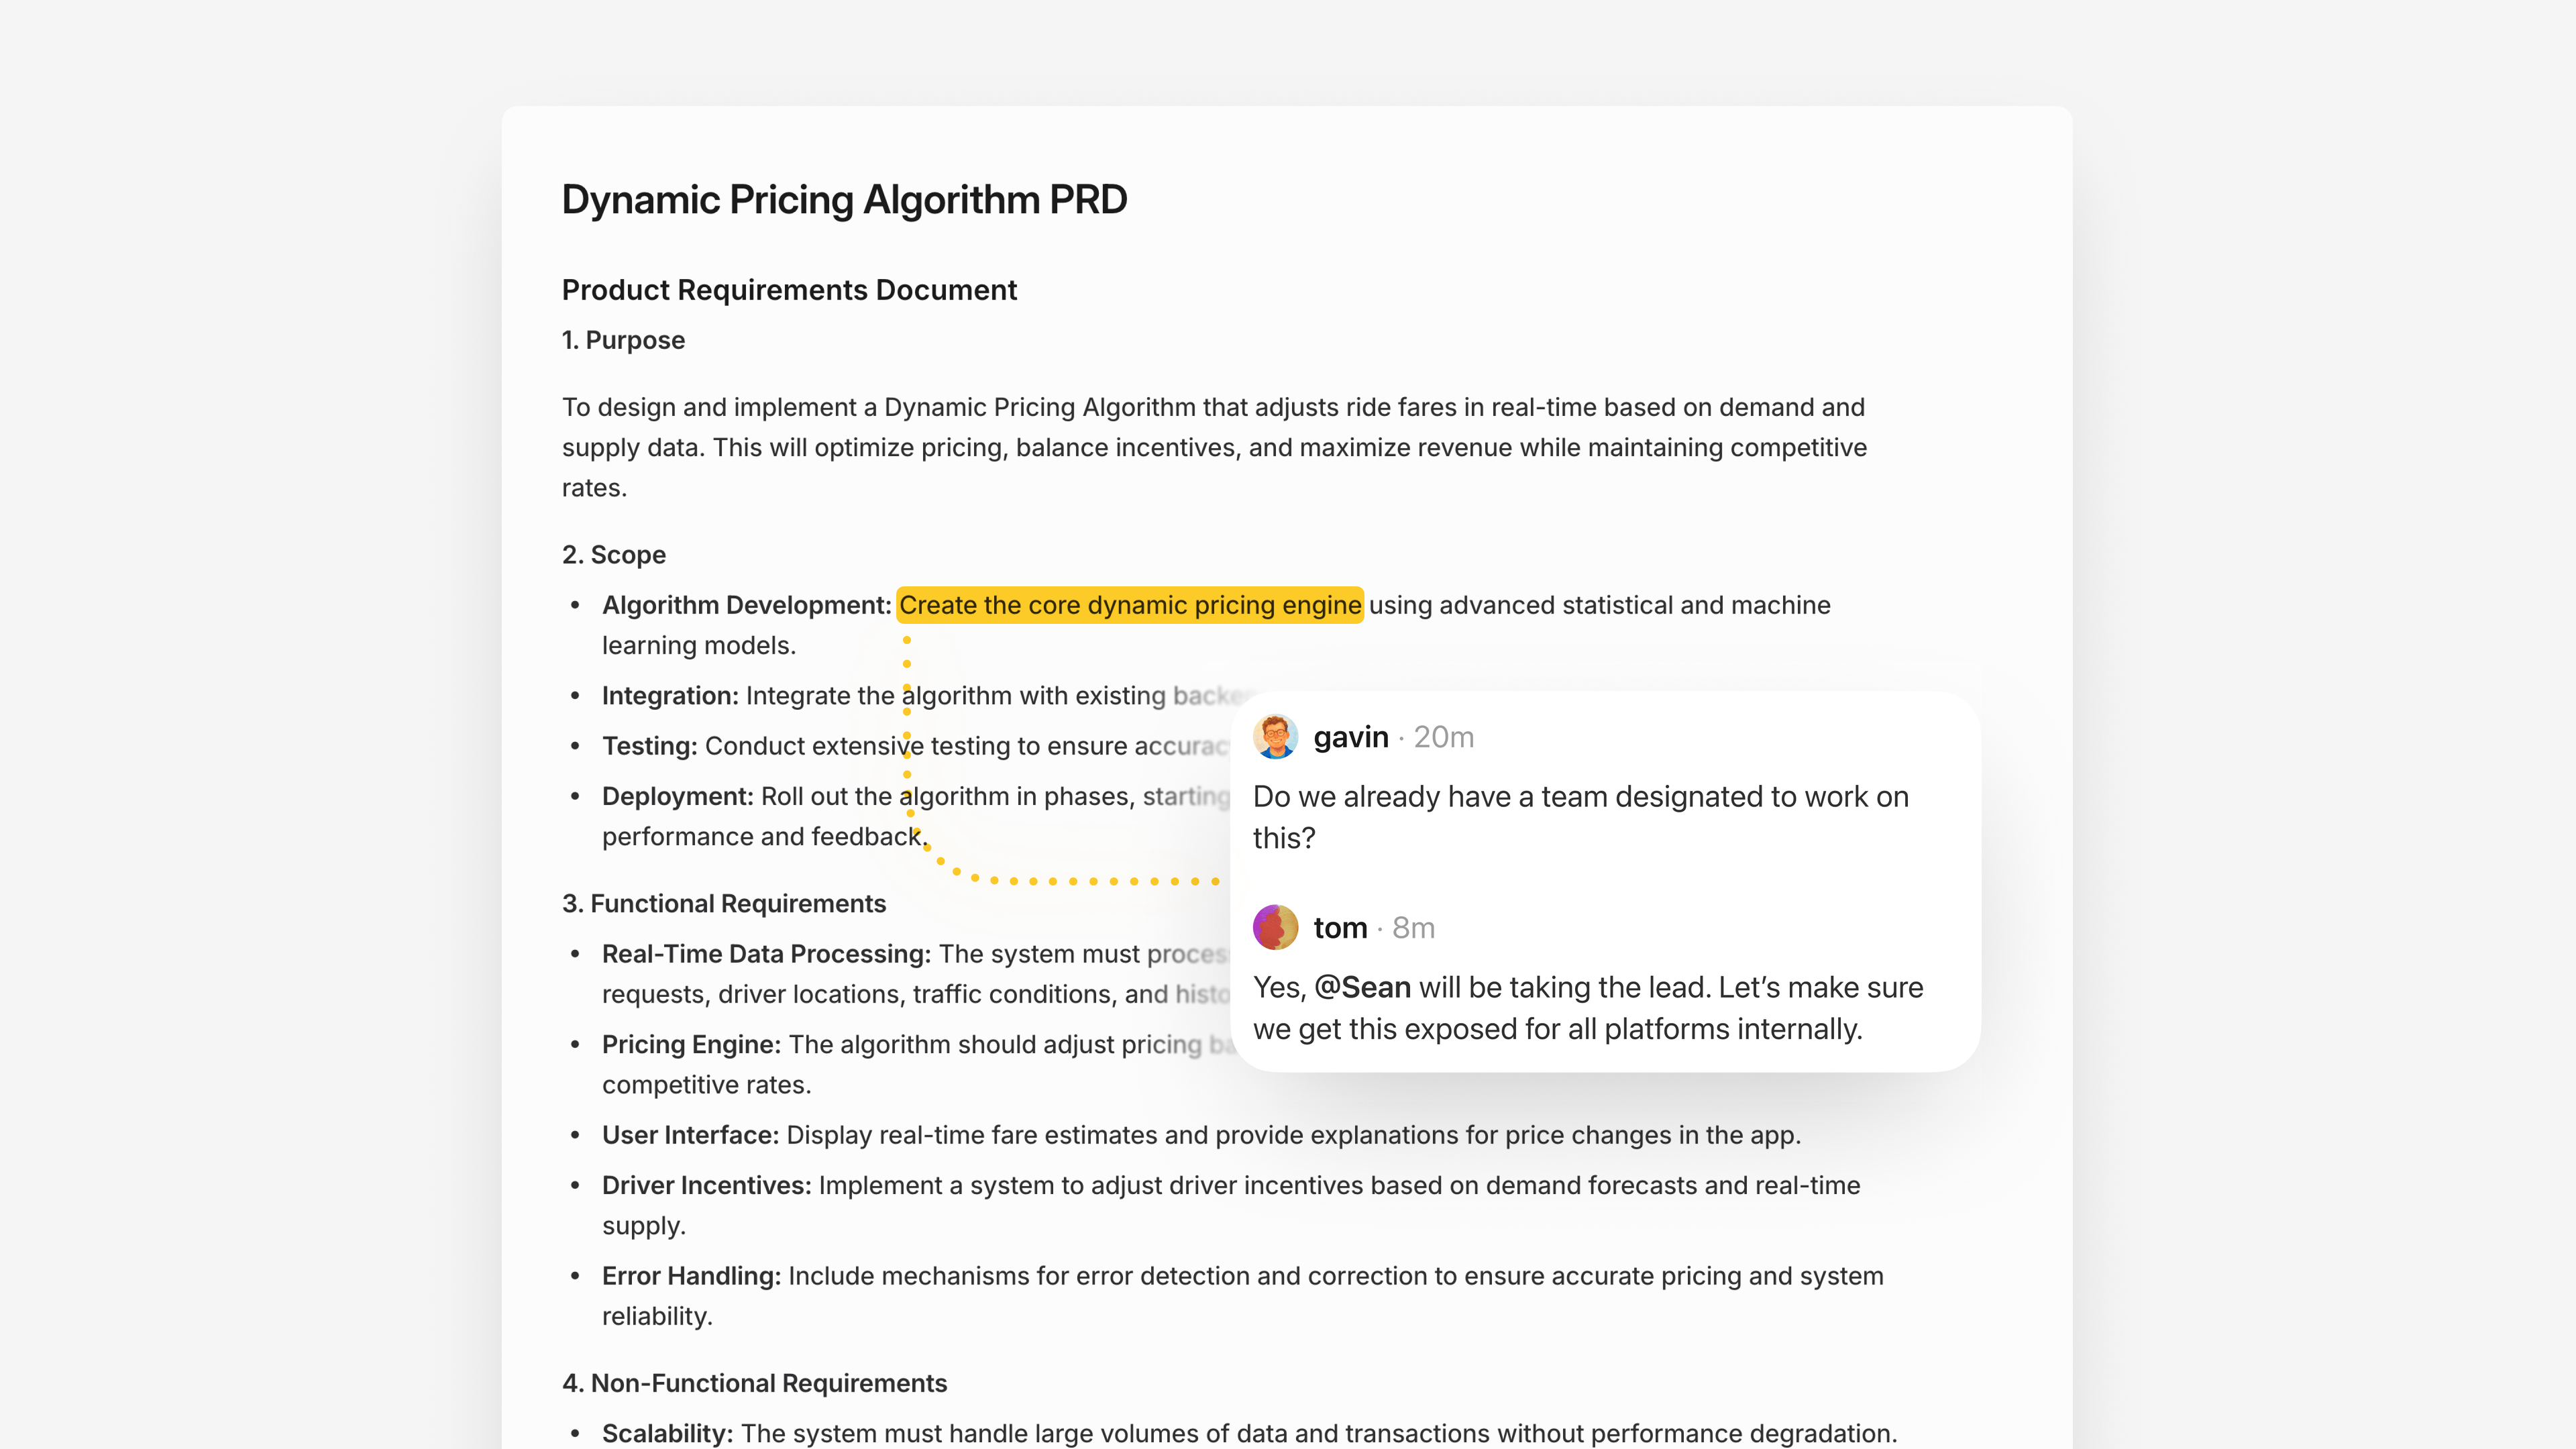Collapse the 2. Scope section heading
The image size is (2576, 1449).
[x=613, y=554]
